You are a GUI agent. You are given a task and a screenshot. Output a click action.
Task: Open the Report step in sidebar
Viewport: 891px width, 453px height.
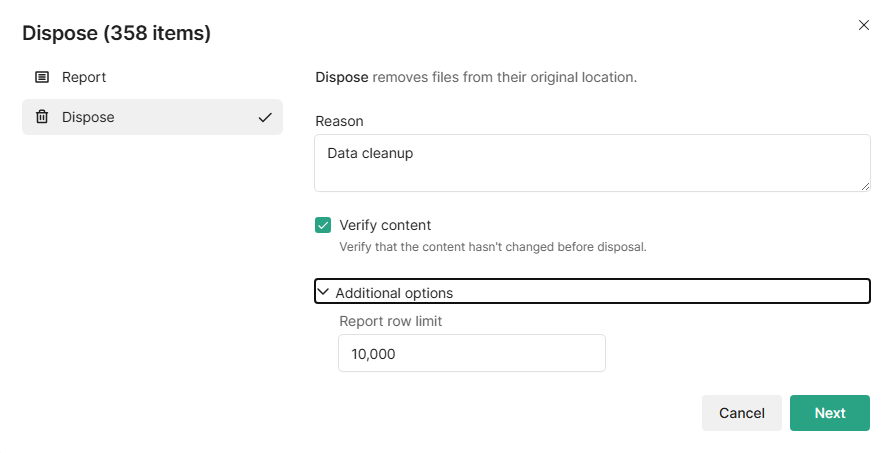point(84,77)
